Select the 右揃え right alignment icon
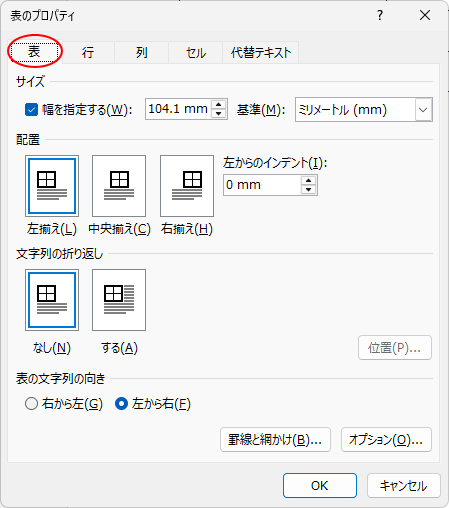 point(187,186)
